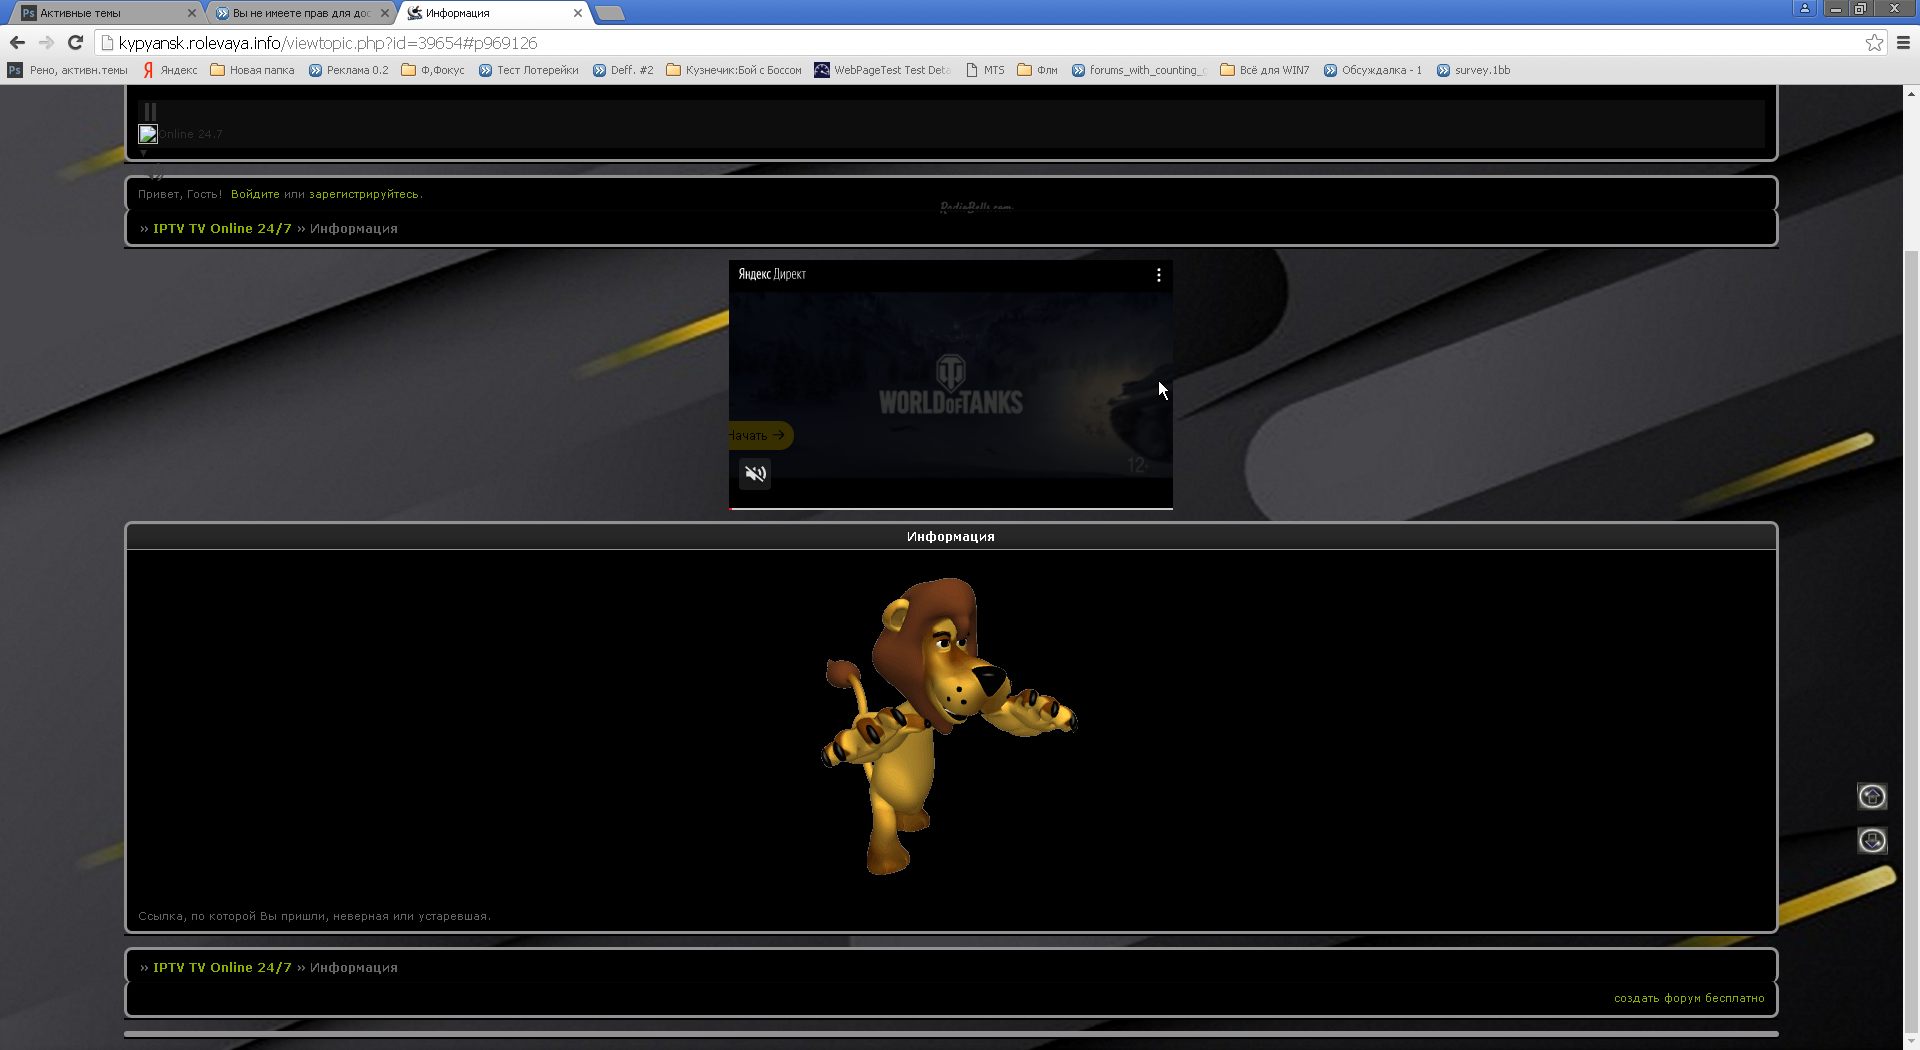Click the scrollbar down arrow
The width and height of the screenshot is (1920, 1050).
coord(1911,1041)
